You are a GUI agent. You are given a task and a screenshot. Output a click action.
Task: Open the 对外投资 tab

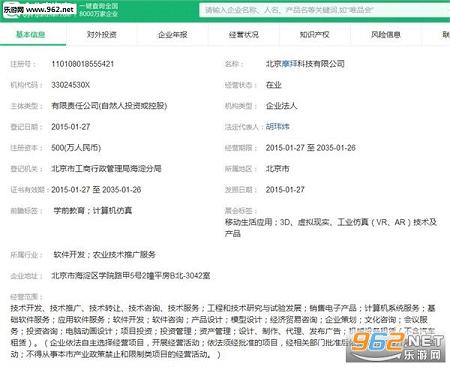point(101,34)
